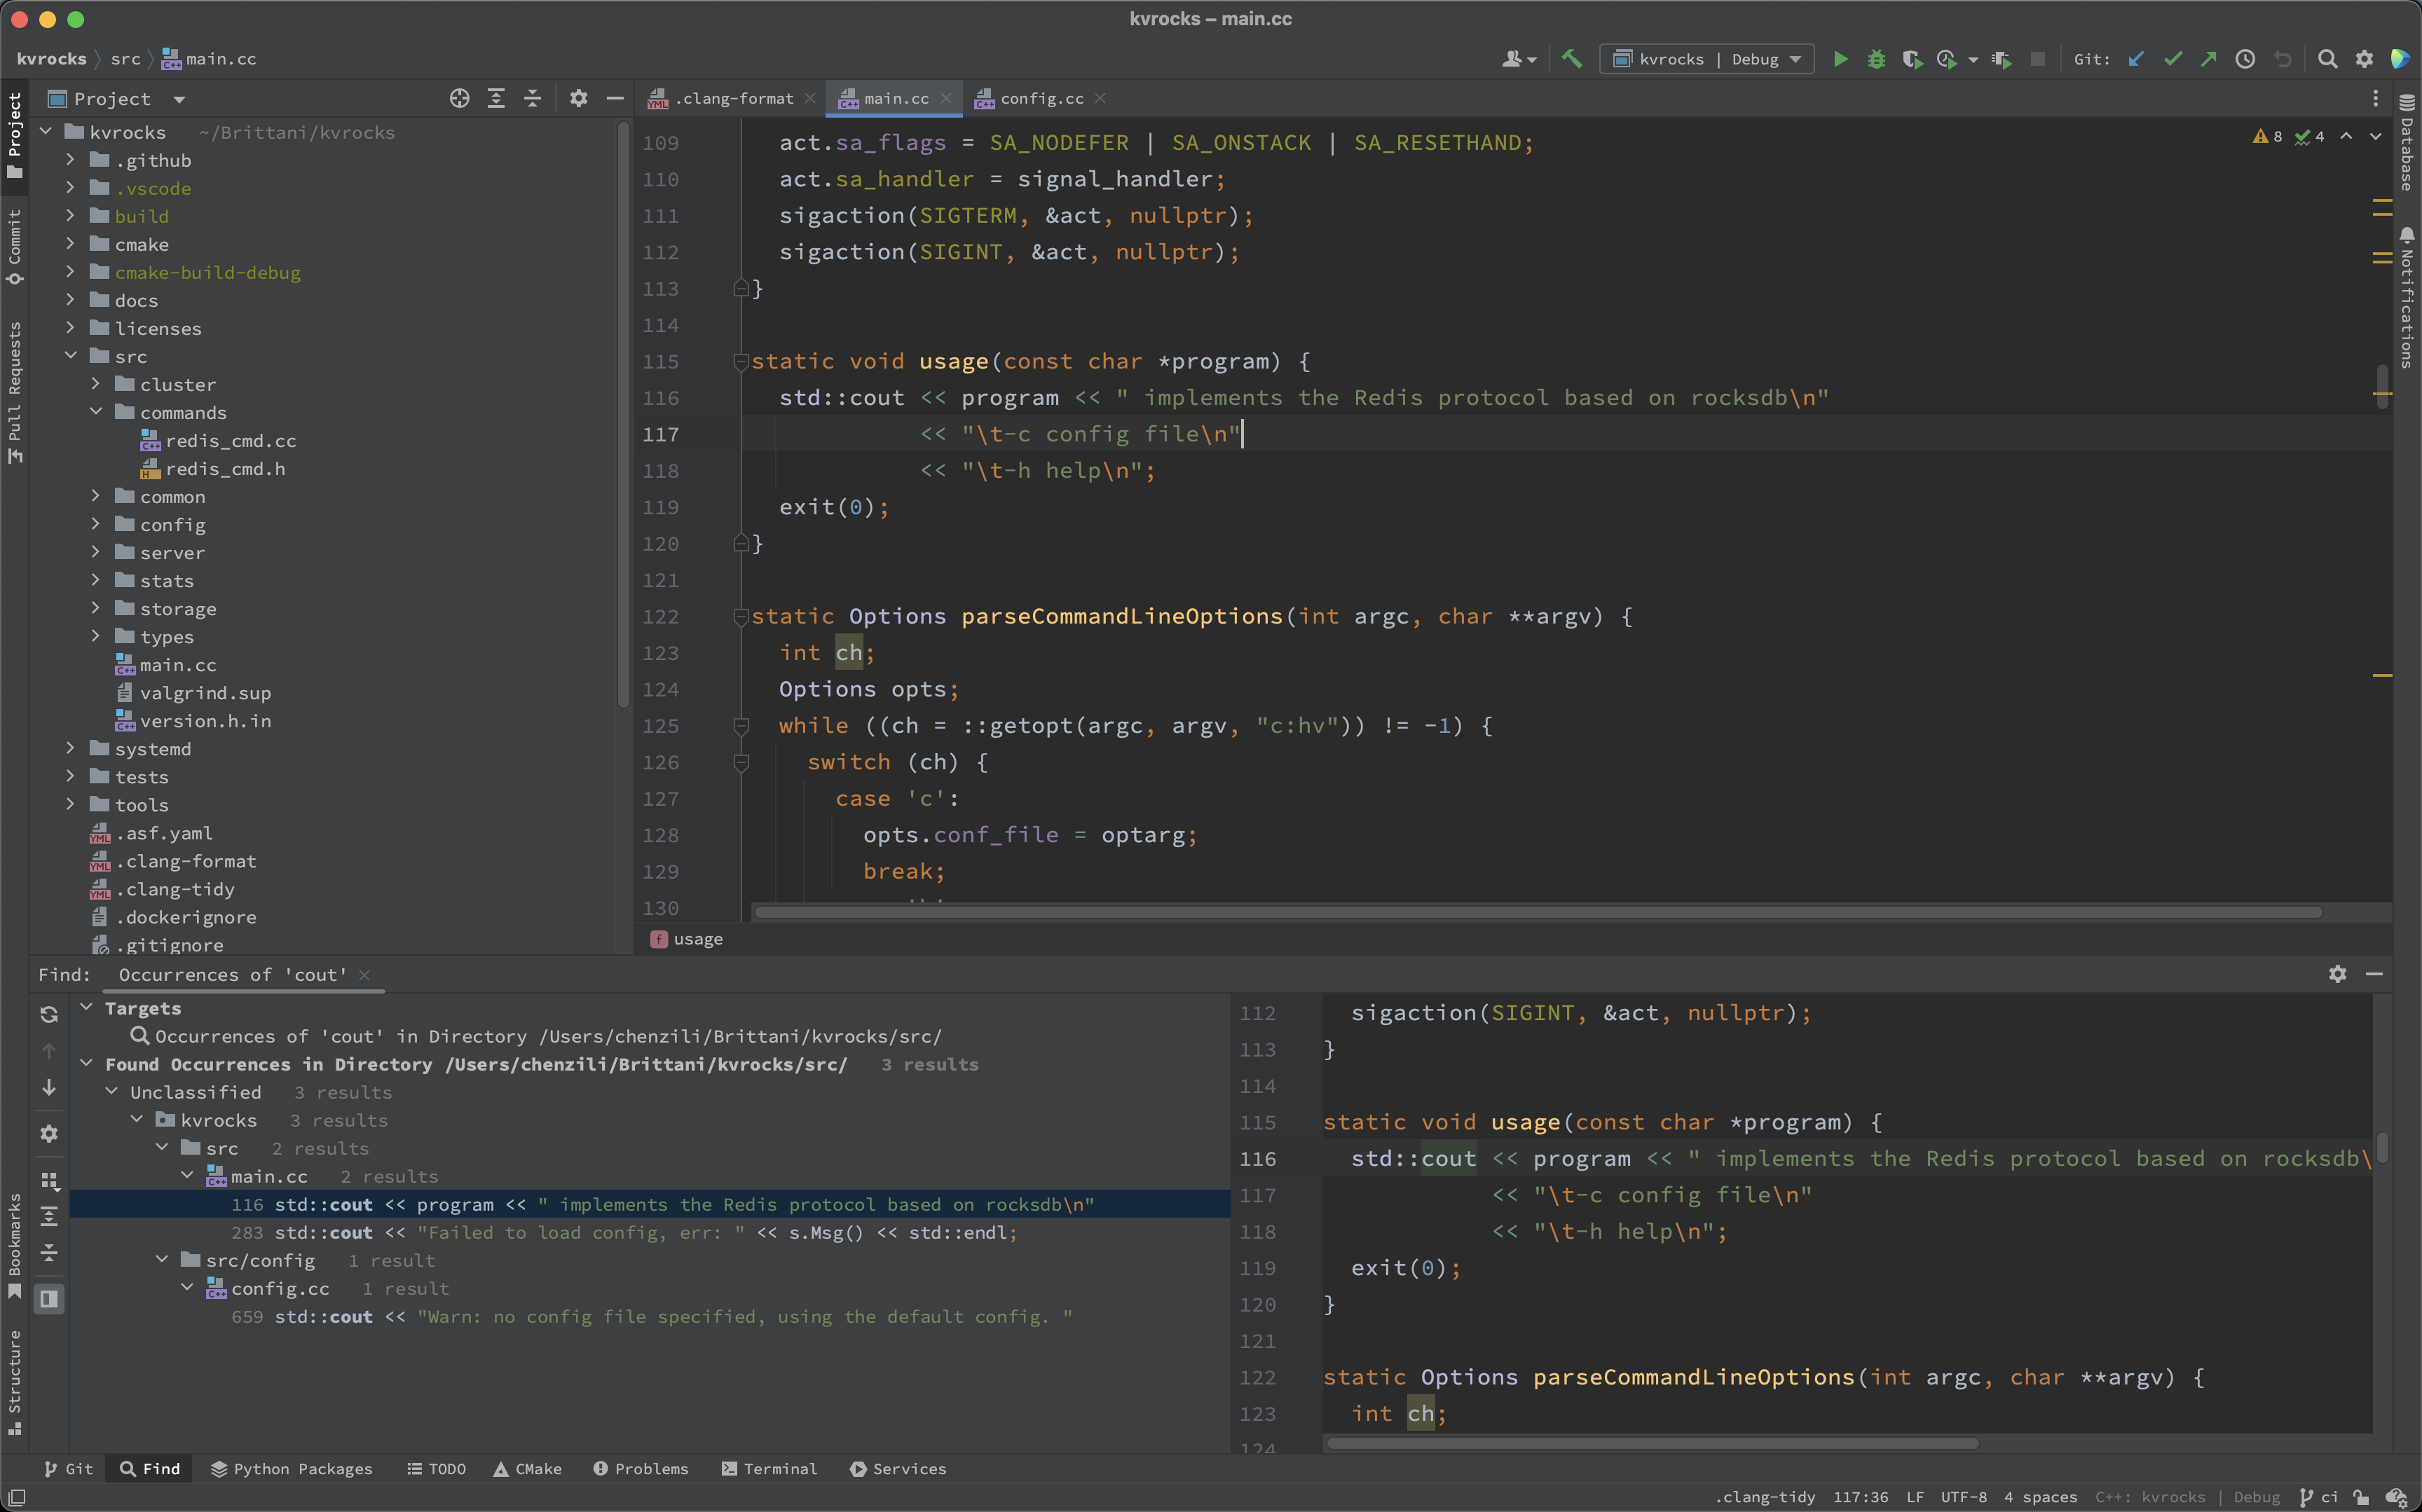This screenshot has height=1512, width=2422.
Task: Expand the cluster folder under src
Action: [x=97, y=384]
